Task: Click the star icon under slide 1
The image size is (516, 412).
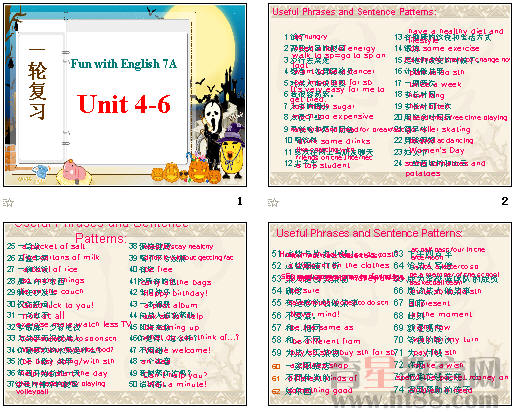Action: pos(8,202)
